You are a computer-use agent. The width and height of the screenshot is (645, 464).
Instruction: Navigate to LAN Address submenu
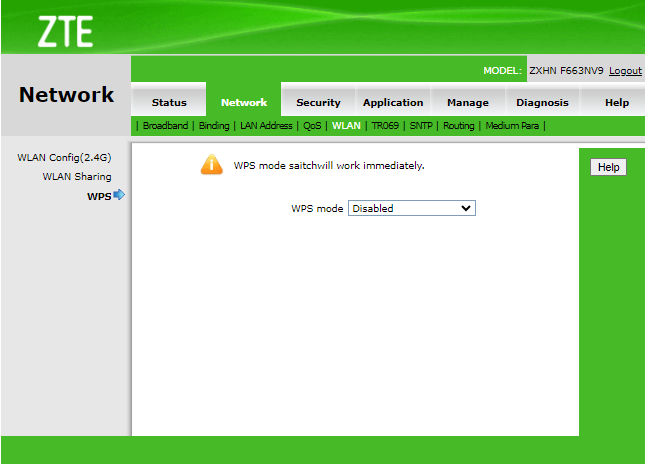click(266, 126)
